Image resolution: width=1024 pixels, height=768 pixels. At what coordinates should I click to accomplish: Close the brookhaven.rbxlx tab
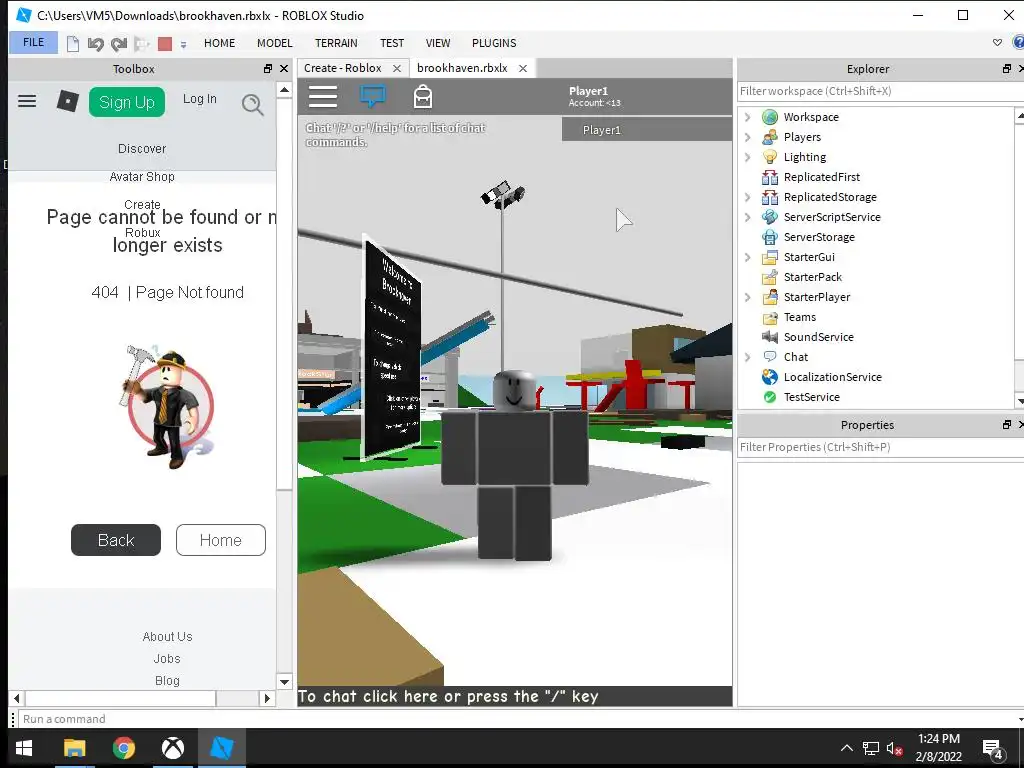pos(522,69)
